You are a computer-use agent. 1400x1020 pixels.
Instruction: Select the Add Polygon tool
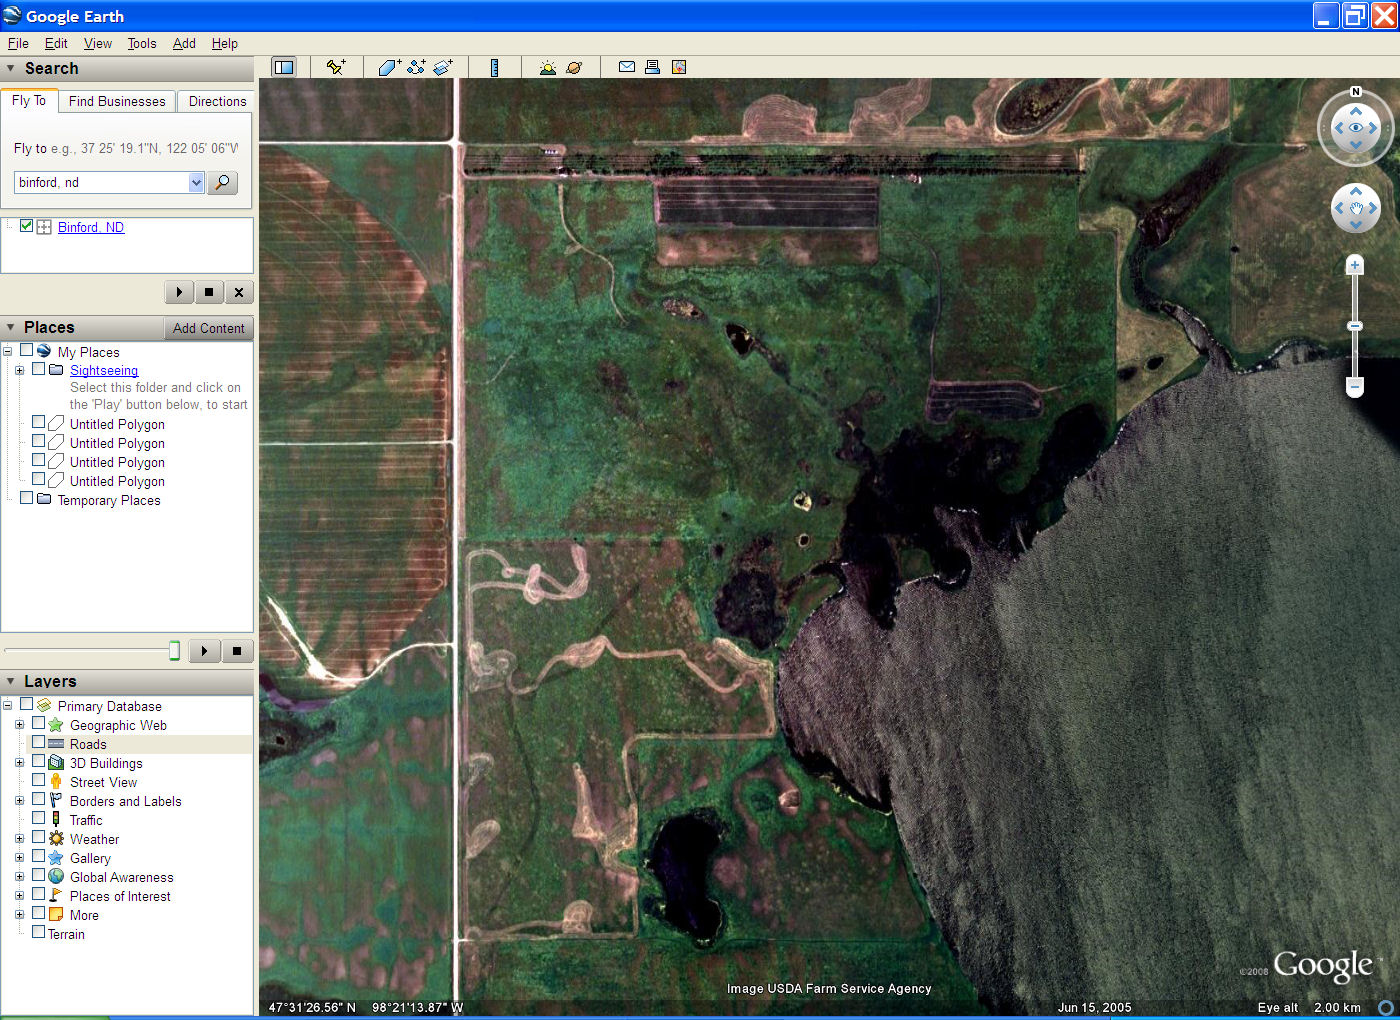pyautogui.click(x=390, y=67)
